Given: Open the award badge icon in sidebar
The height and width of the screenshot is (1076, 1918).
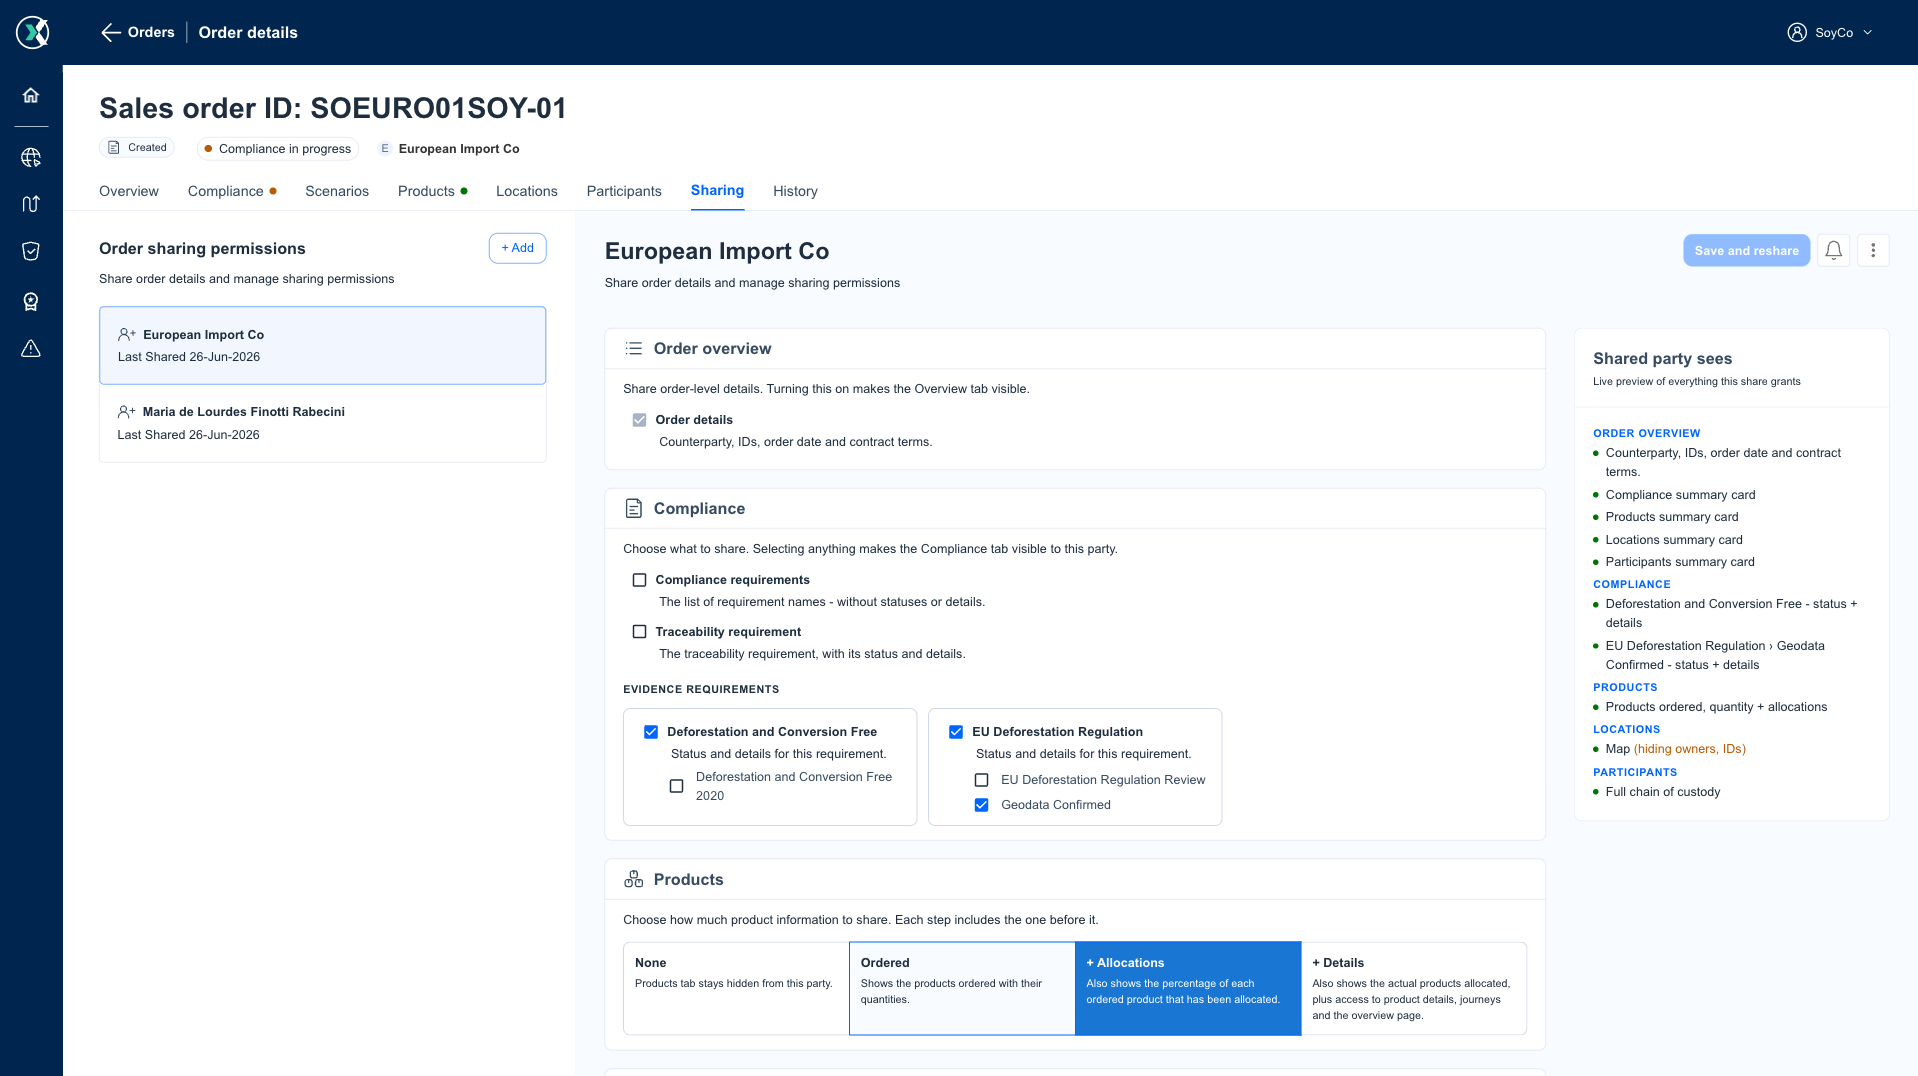Looking at the screenshot, I should [x=31, y=301].
